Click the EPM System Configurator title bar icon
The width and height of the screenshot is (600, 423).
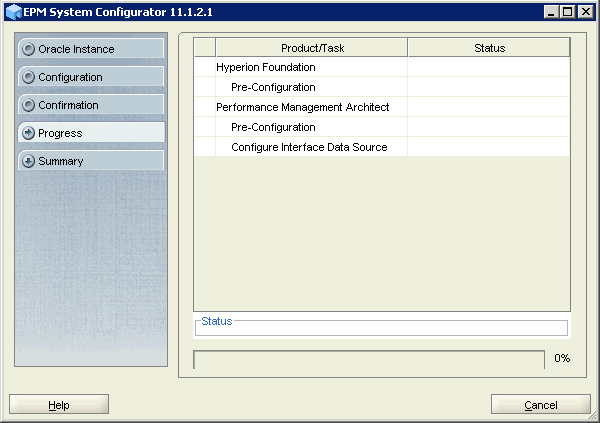tap(13, 11)
